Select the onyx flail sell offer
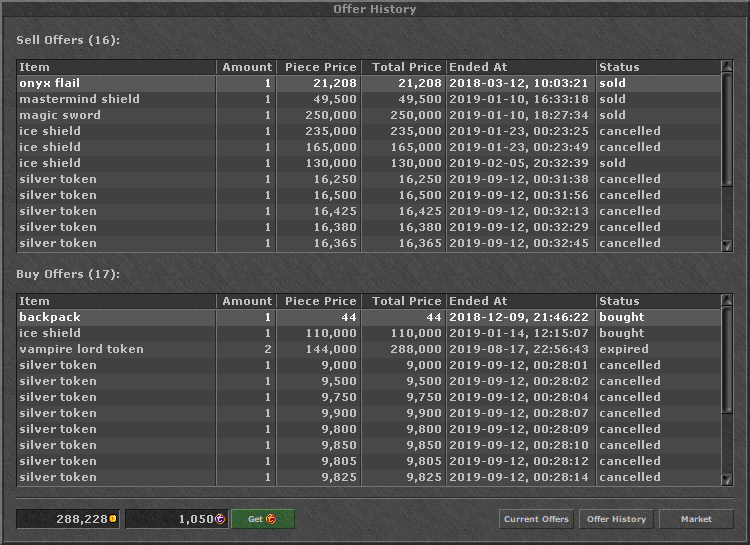The width and height of the screenshot is (750, 545). (369, 83)
